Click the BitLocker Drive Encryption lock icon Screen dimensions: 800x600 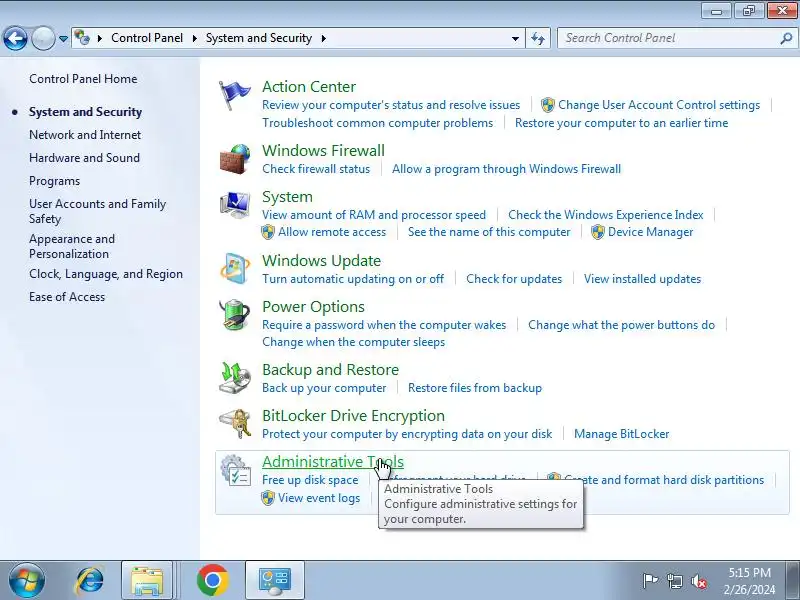(x=235, y=423)
